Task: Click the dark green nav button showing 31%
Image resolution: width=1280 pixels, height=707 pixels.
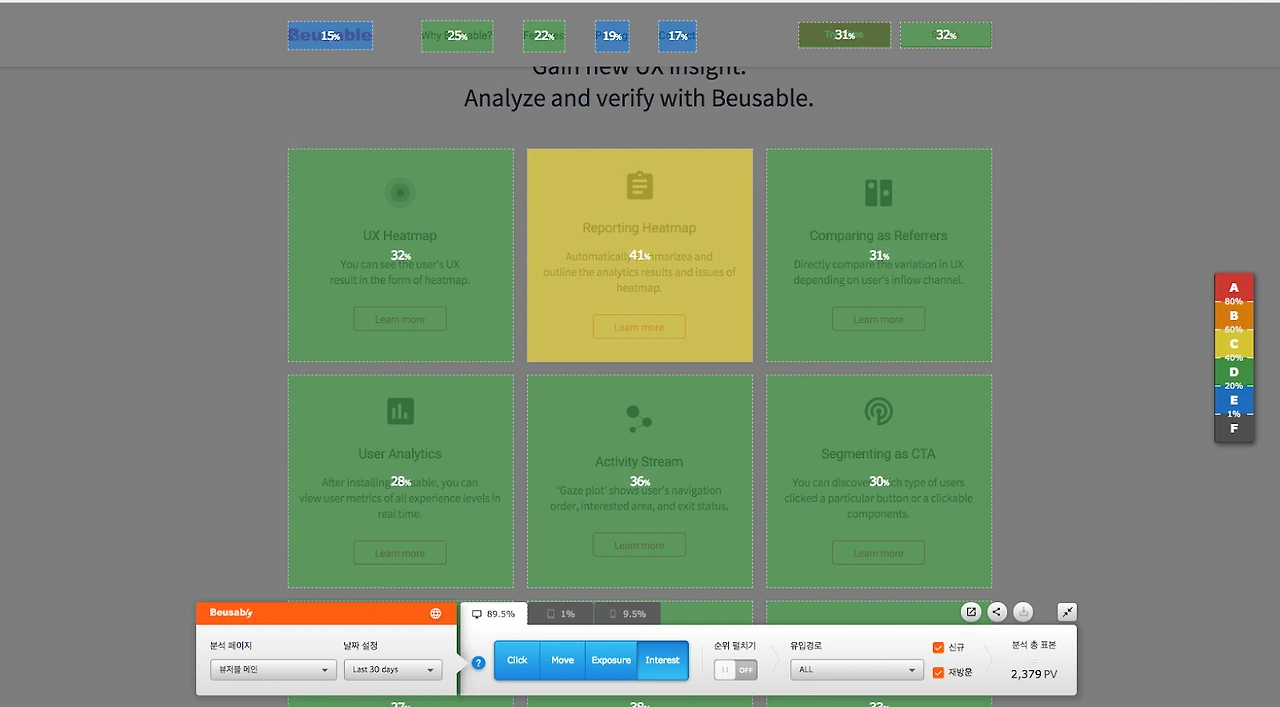Action: click(x=844, y=35)
